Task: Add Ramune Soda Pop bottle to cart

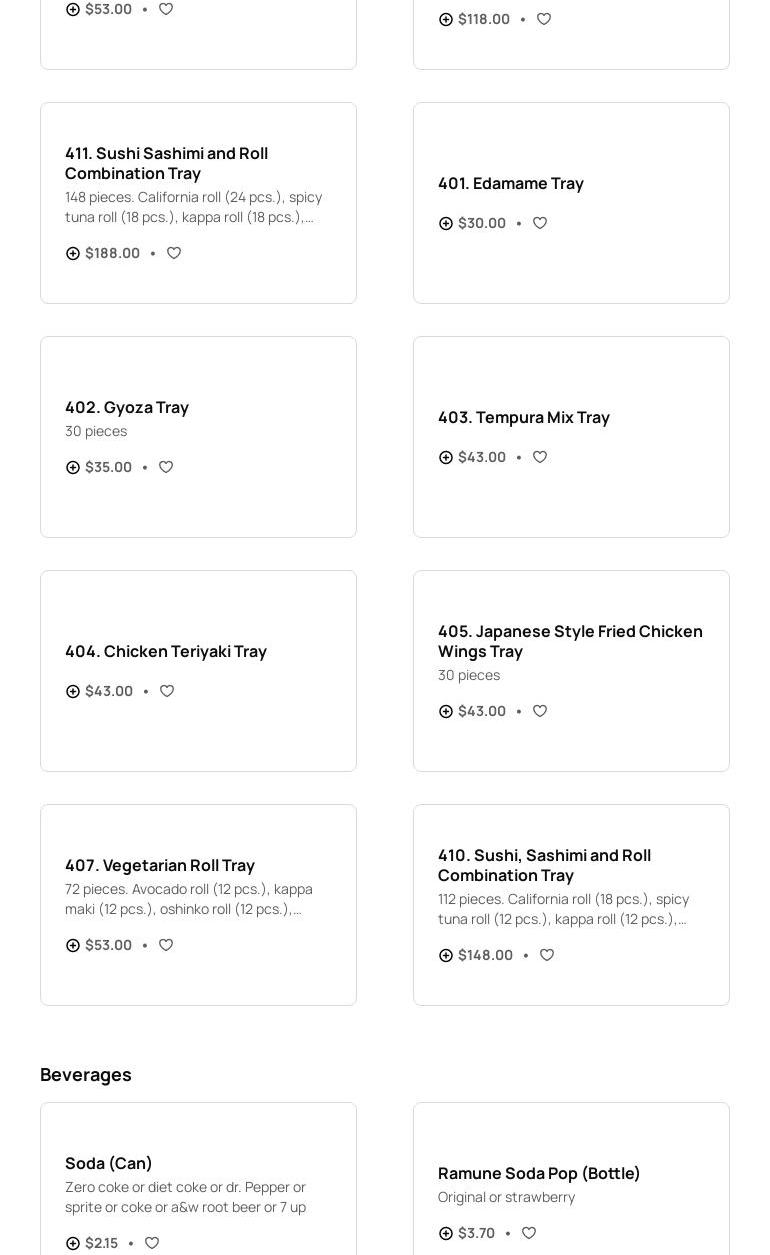Action: coord(446,1233)
